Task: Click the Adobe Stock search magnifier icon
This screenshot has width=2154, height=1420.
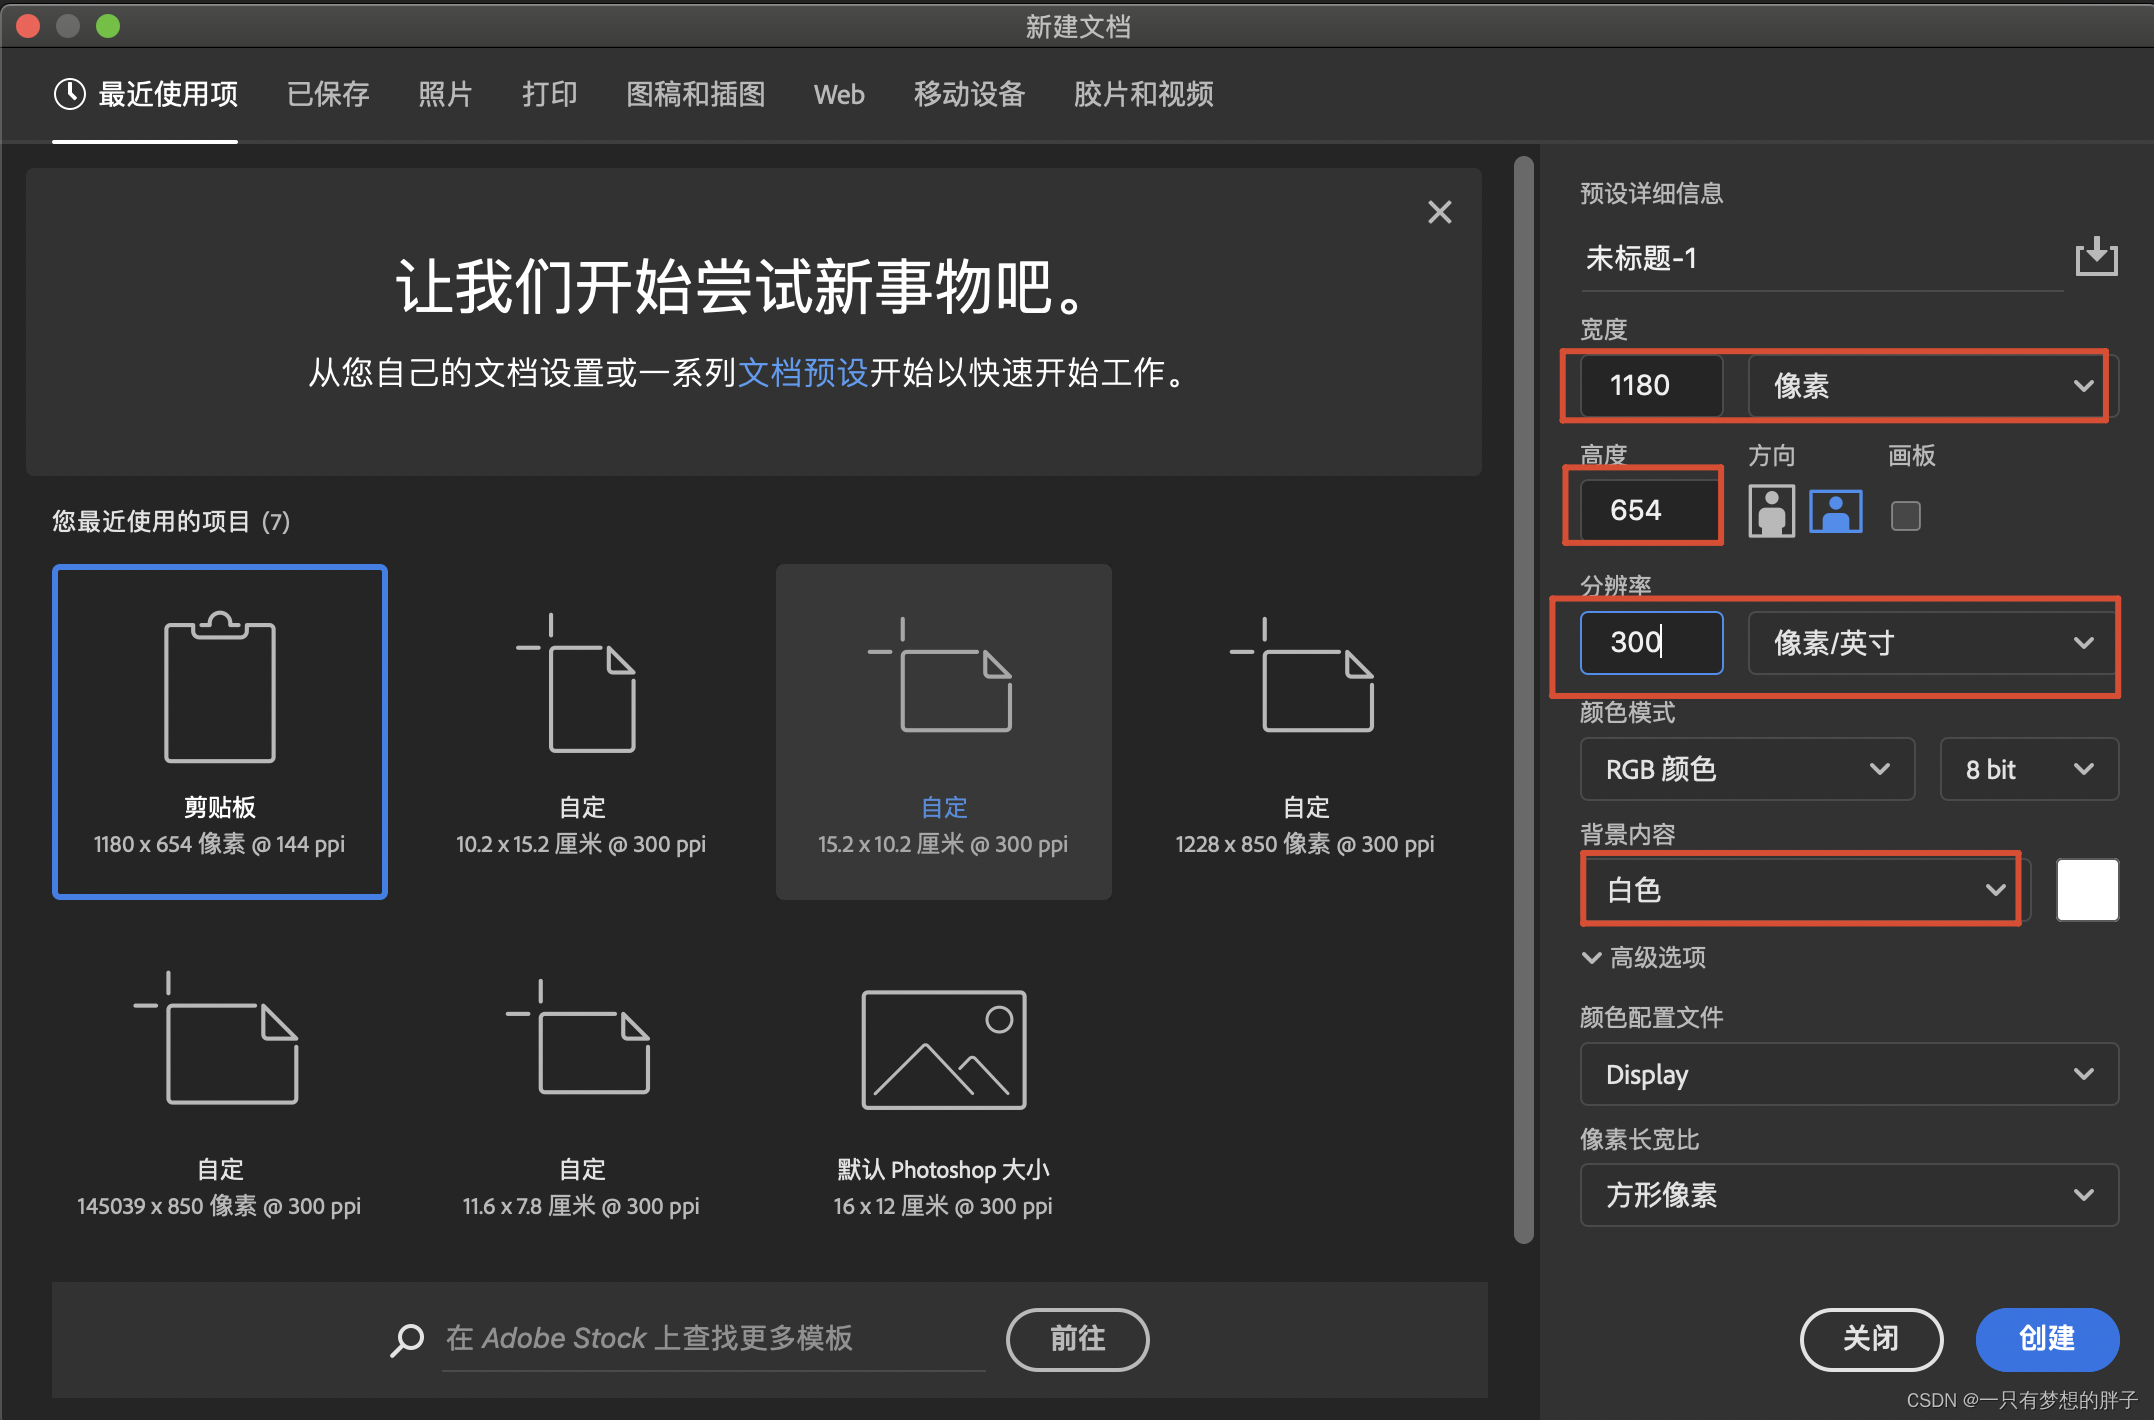Action: (406, 1339)
